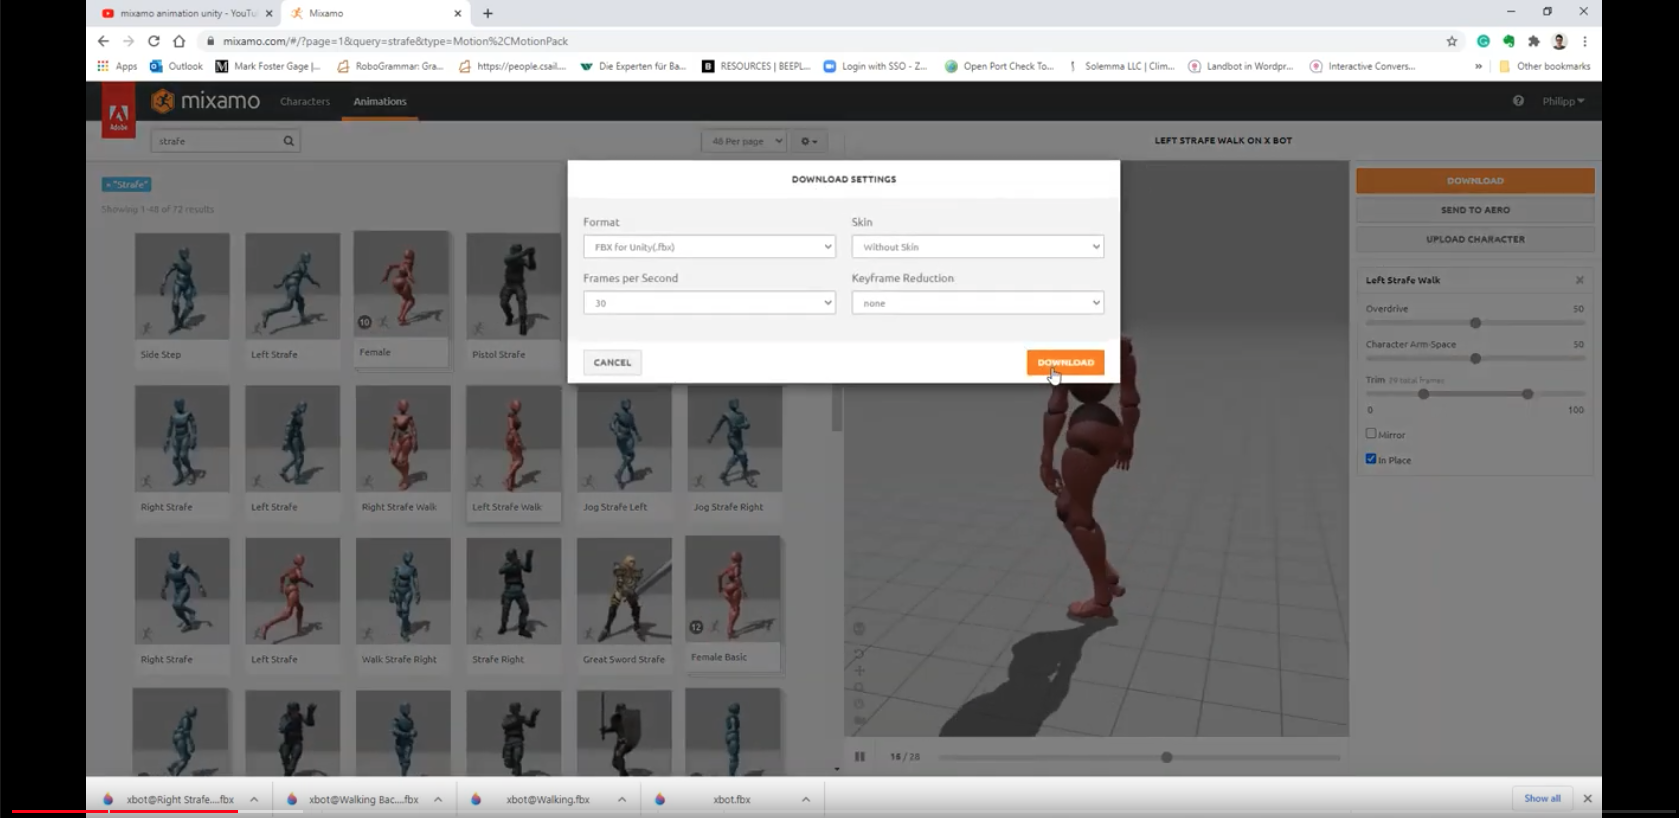
Task: Bookmark this page with star icon
Action: [x=1451, y=41]
